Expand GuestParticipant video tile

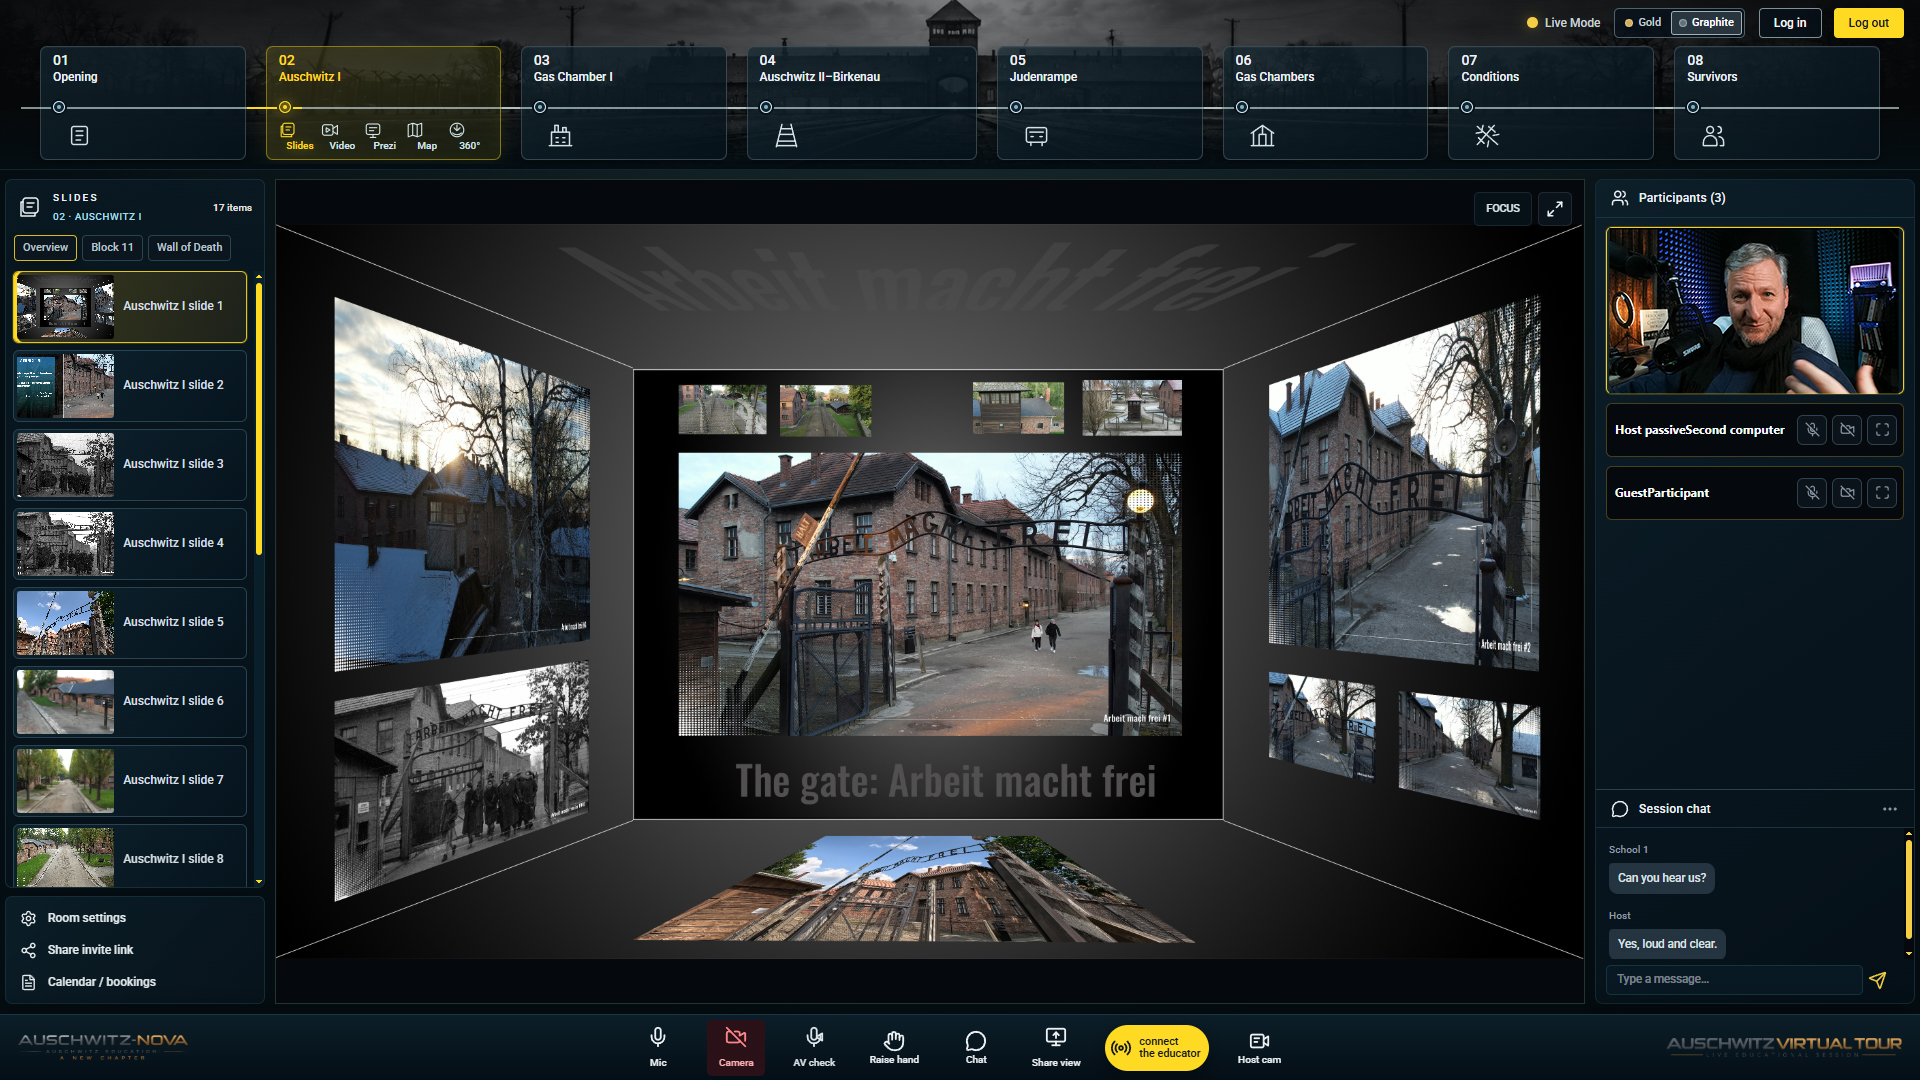(x=1882, y=493)
